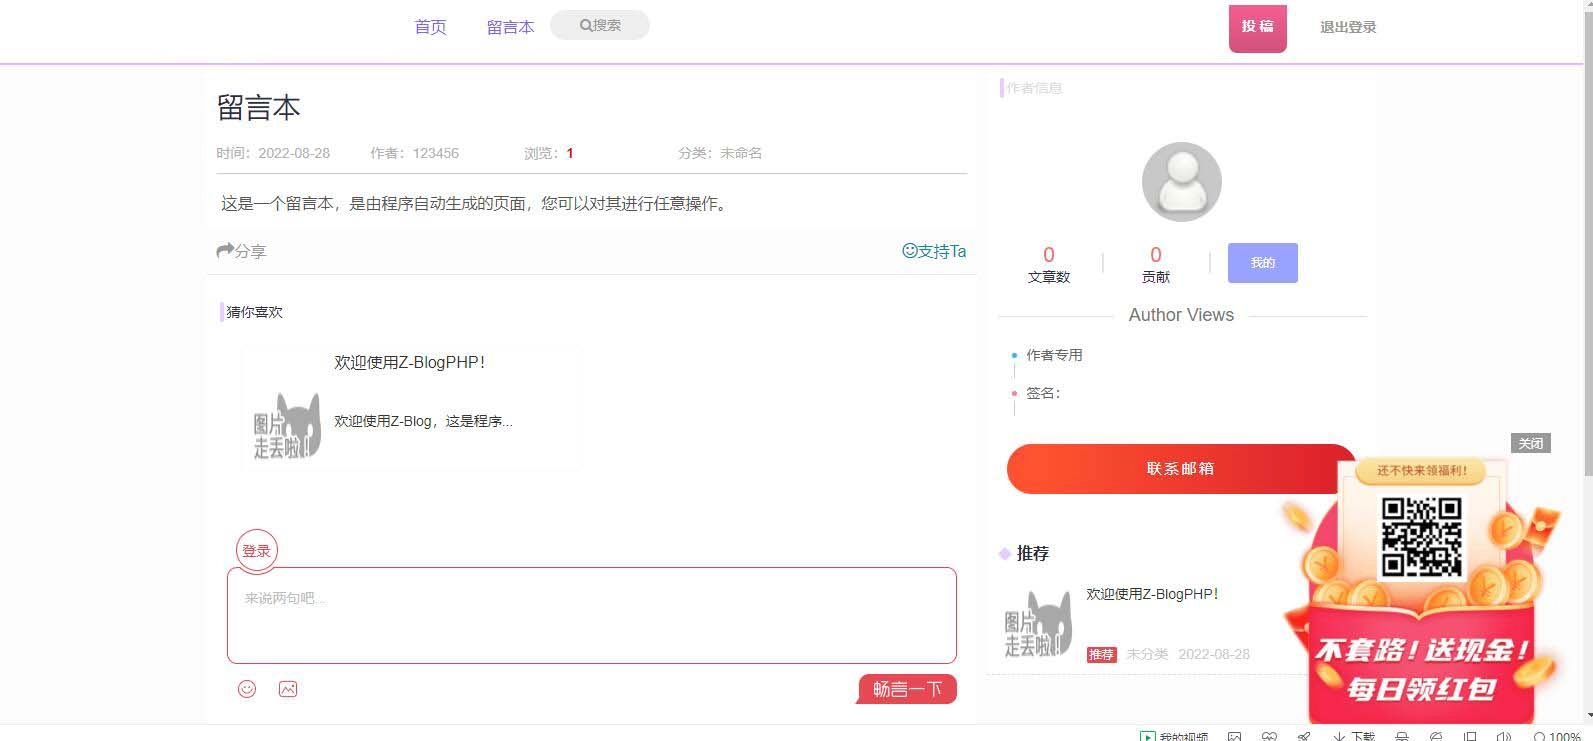Open the 首页 navigation link
The image size is (1593, 741).
coord(430,27)
